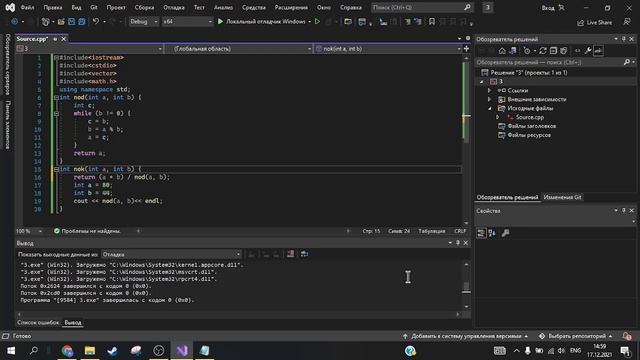
Task: Click the Save (floppy disk) toolbar icon
Action: click(71, 22)
